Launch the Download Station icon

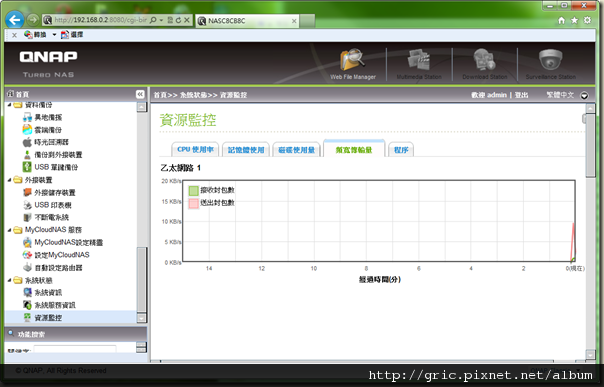pyautogui.click(x=485, y=64)
